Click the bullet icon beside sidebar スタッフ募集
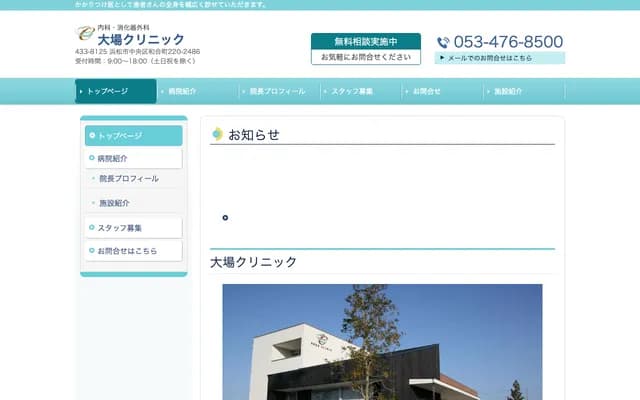 click(x=92, y=228)
